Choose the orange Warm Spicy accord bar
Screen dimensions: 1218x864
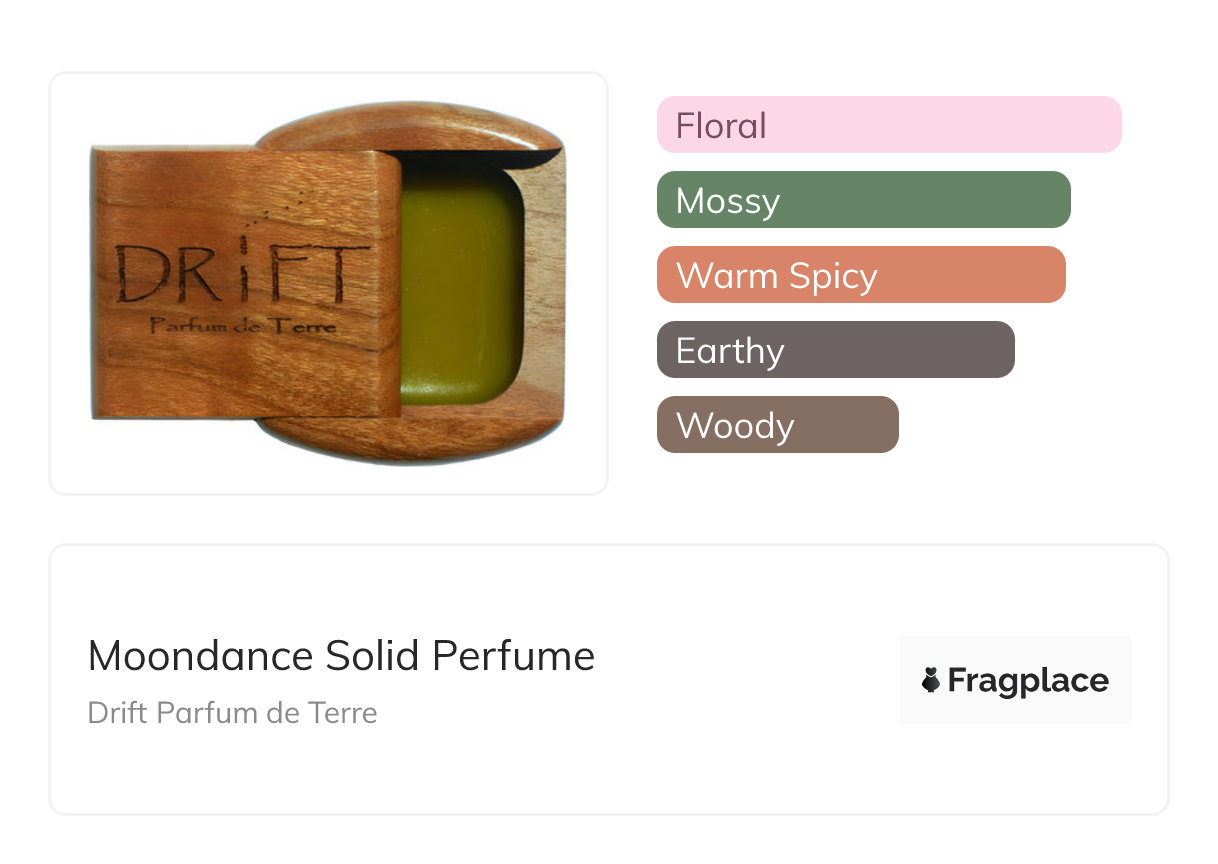point(860,275)
